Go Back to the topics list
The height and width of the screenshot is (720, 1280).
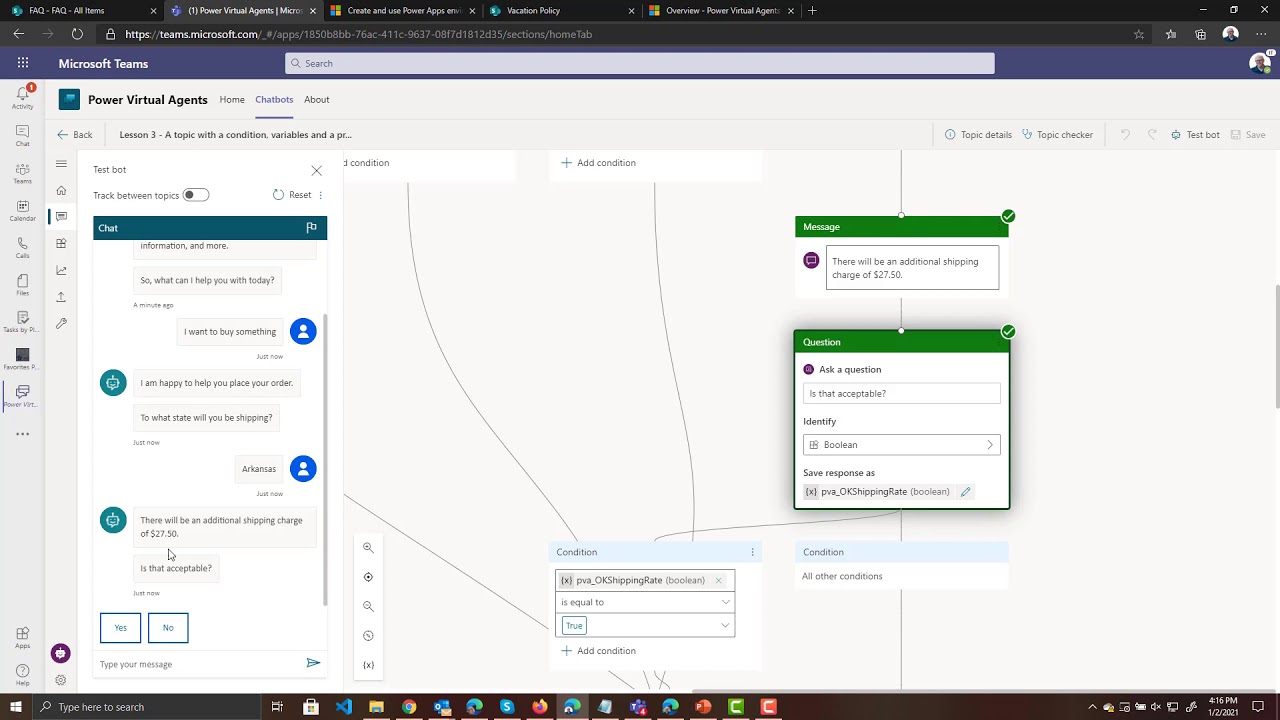(75, 134)
